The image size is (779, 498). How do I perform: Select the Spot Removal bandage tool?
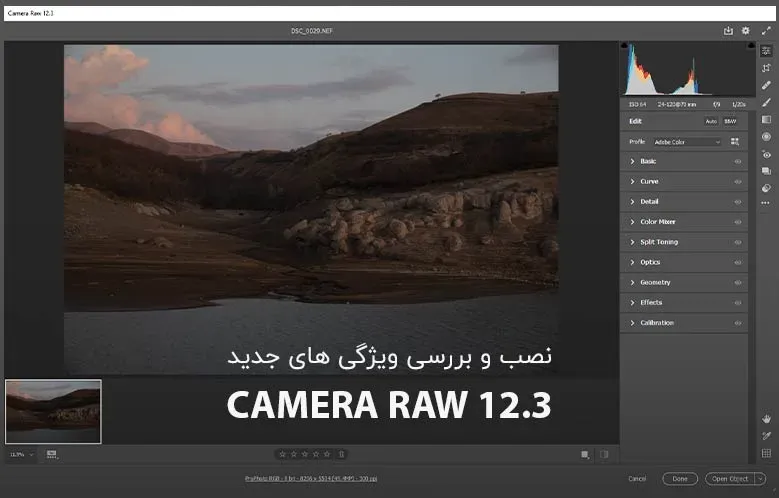(766, 85)
